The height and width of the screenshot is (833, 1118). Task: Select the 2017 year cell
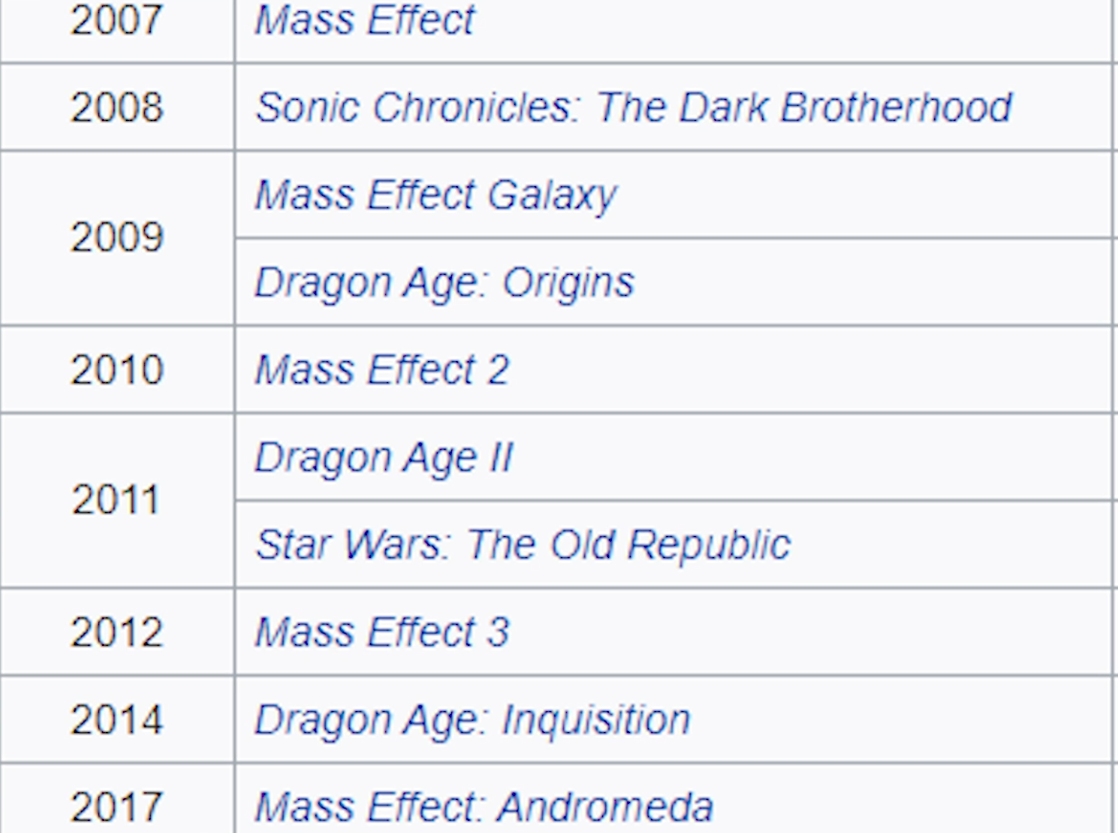click(117, 799)
